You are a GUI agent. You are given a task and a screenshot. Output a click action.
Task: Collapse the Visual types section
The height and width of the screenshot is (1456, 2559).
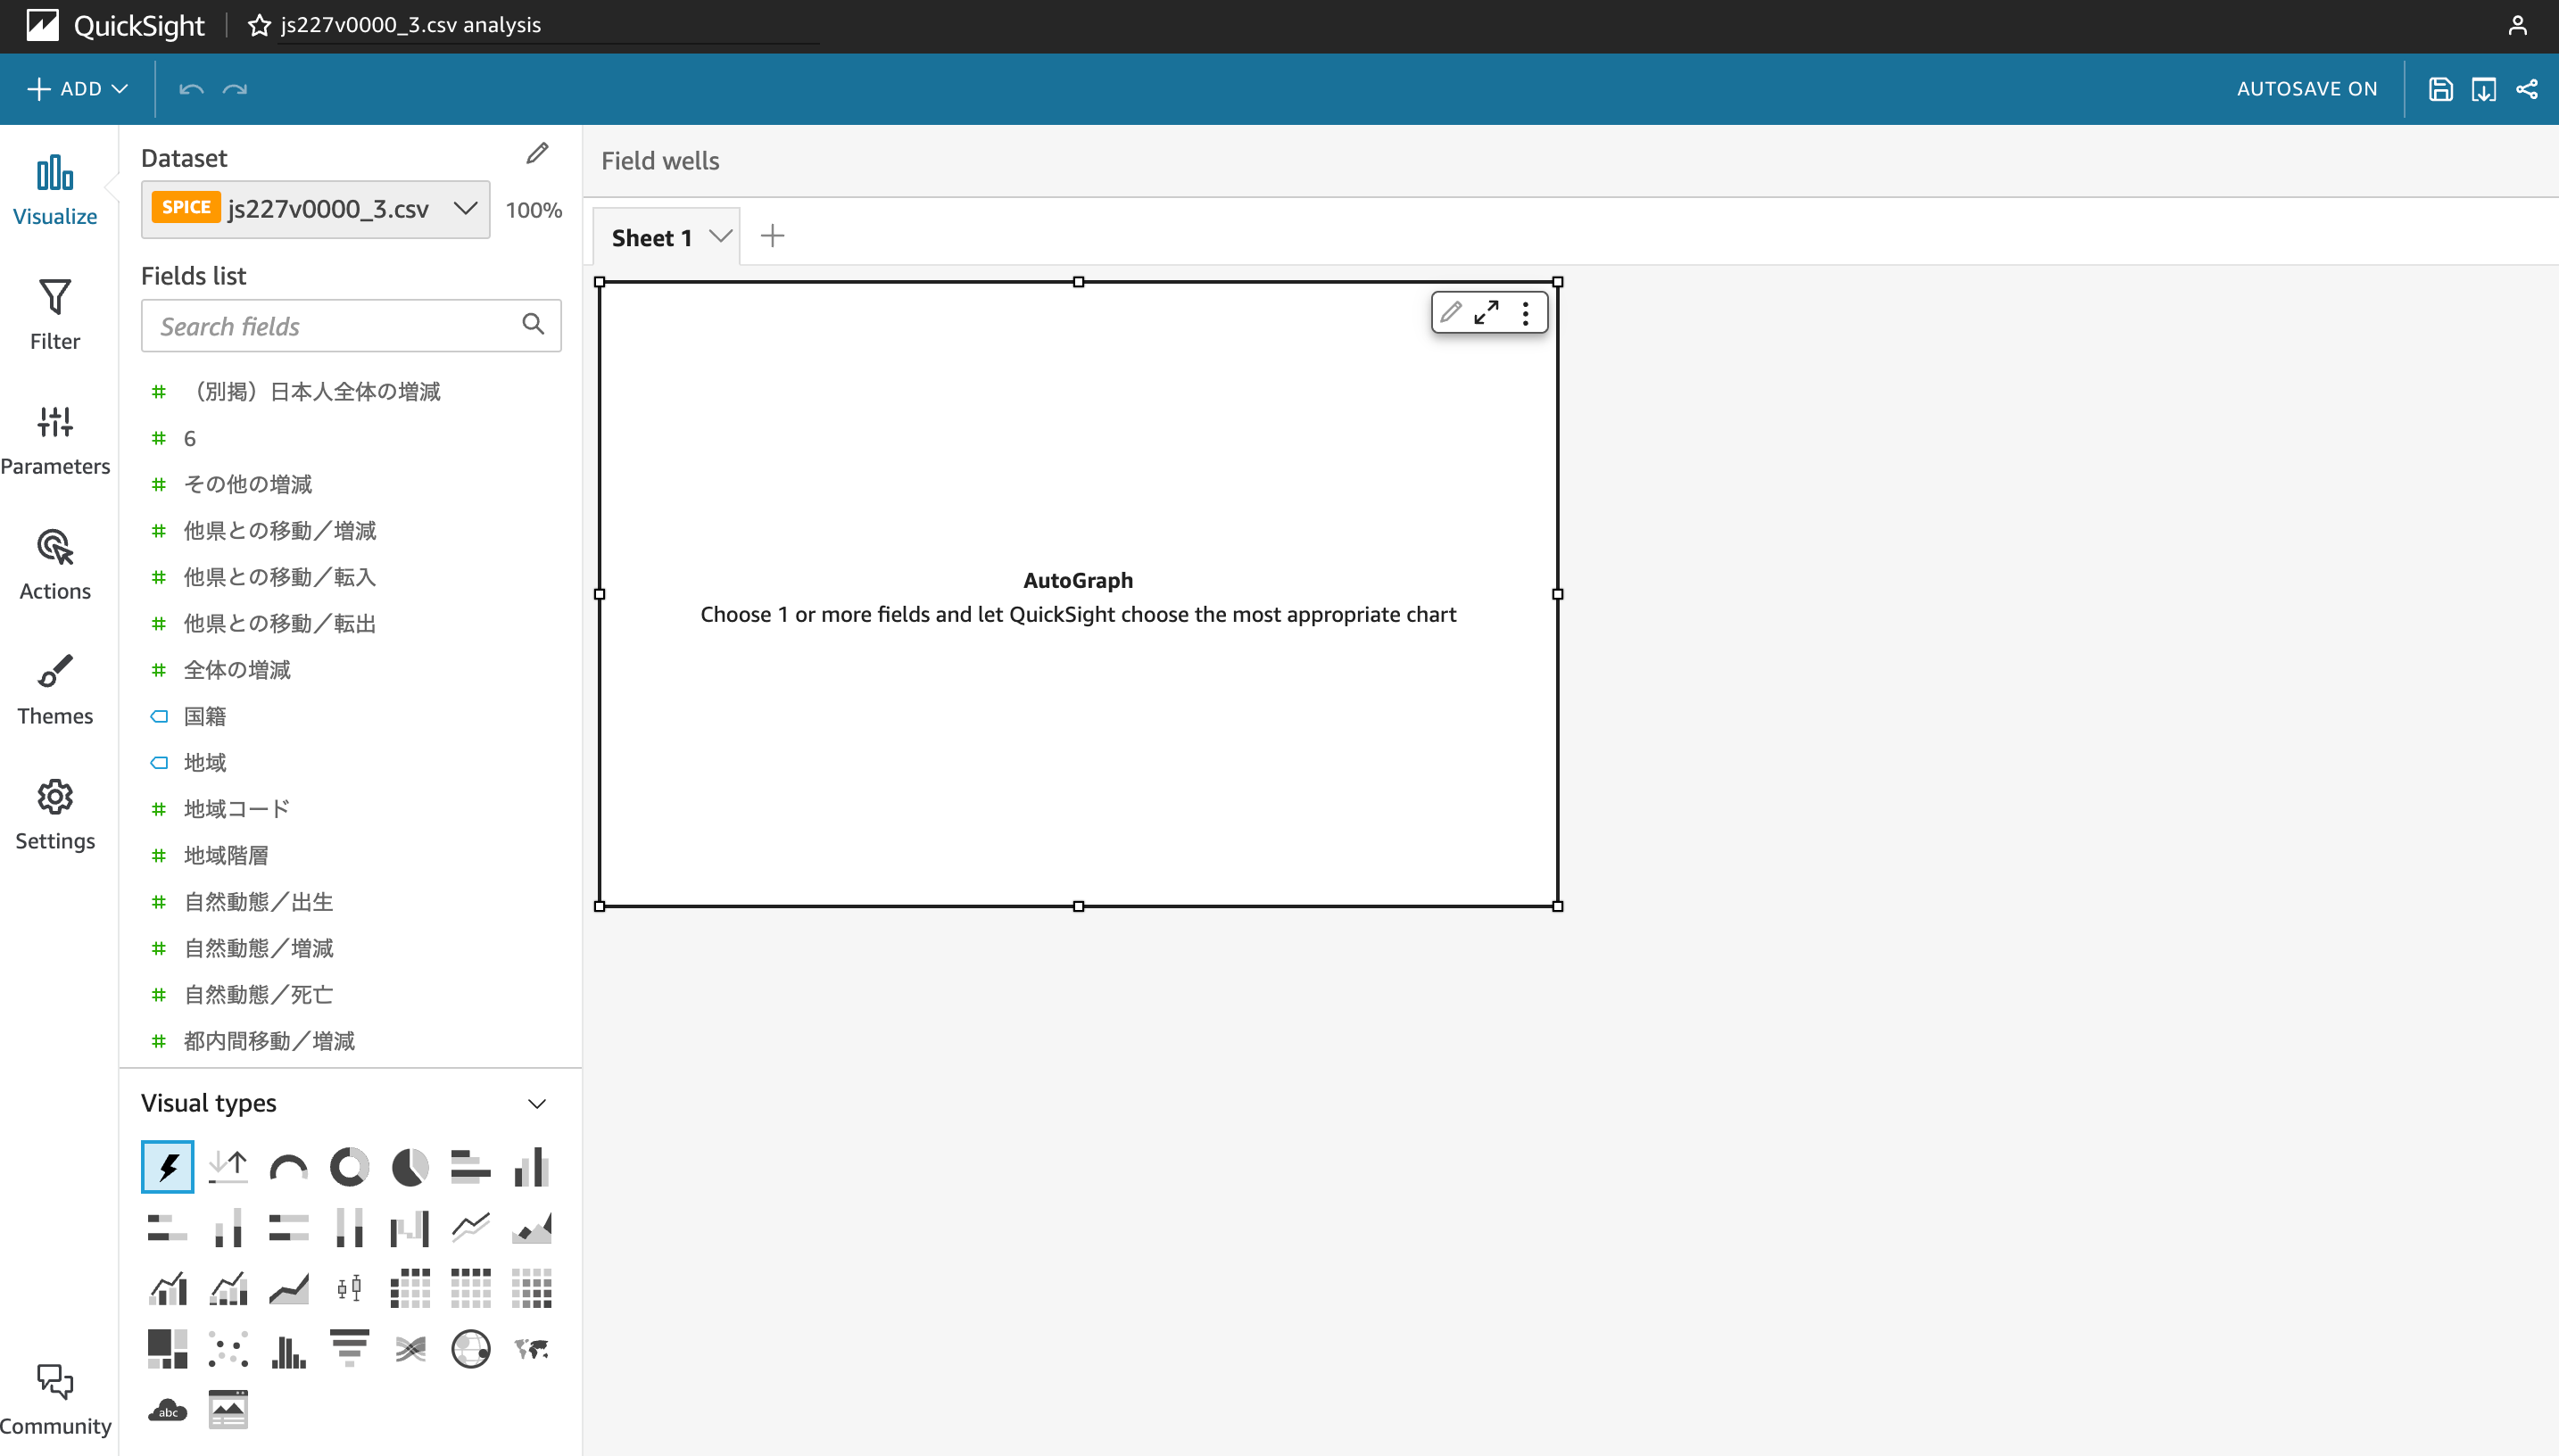pyautogui.click(x=537, y=1103)
